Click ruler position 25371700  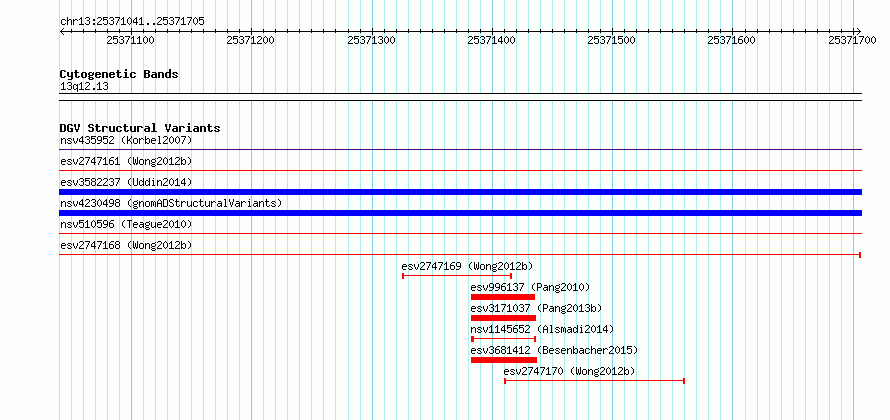click(x=852, y=40)
